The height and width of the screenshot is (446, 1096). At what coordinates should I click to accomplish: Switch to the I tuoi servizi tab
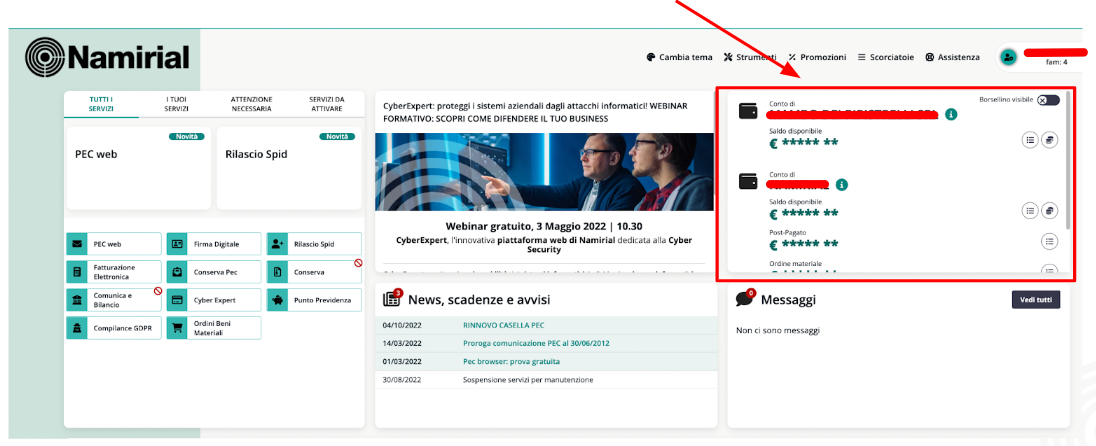[x=176, y=104]
